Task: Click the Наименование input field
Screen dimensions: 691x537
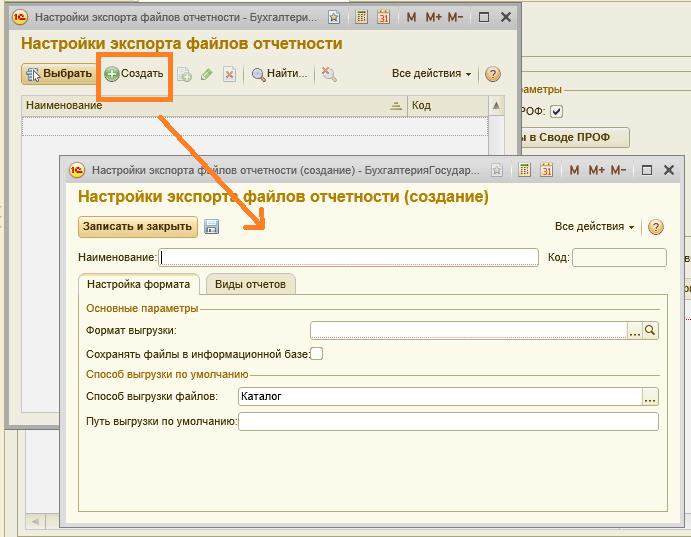Action: point(348,257)
